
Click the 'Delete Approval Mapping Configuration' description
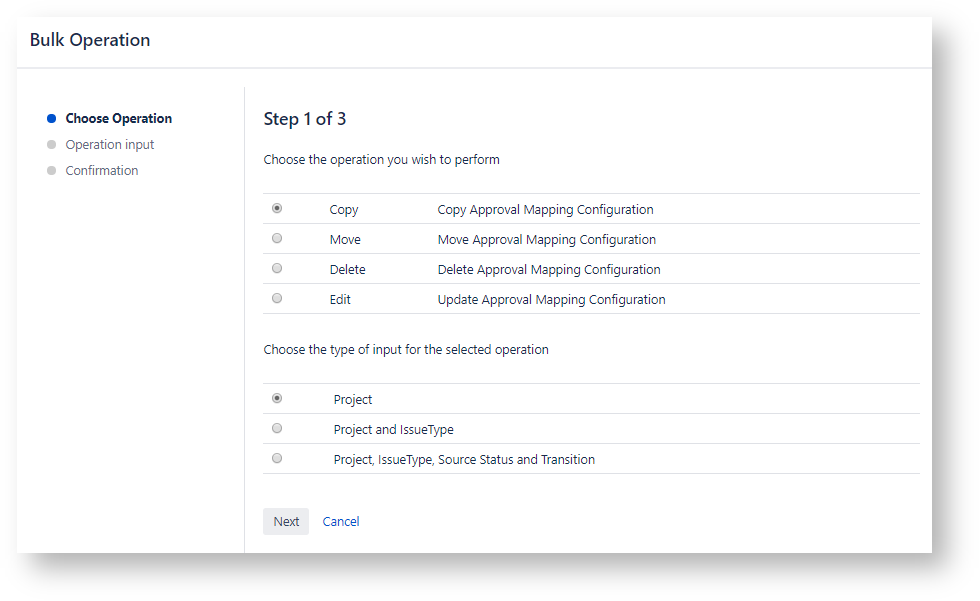pyautogui.click(x=549, y=269)
